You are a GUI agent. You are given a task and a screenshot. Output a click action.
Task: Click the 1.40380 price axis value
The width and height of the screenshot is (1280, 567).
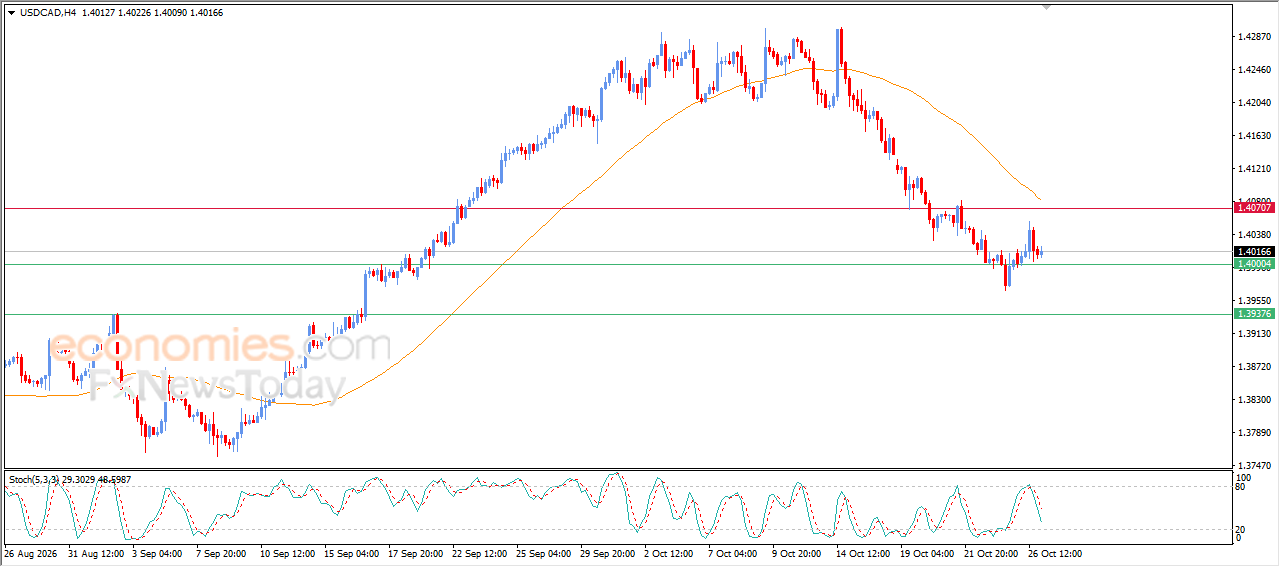click(x=1254, y=235)
